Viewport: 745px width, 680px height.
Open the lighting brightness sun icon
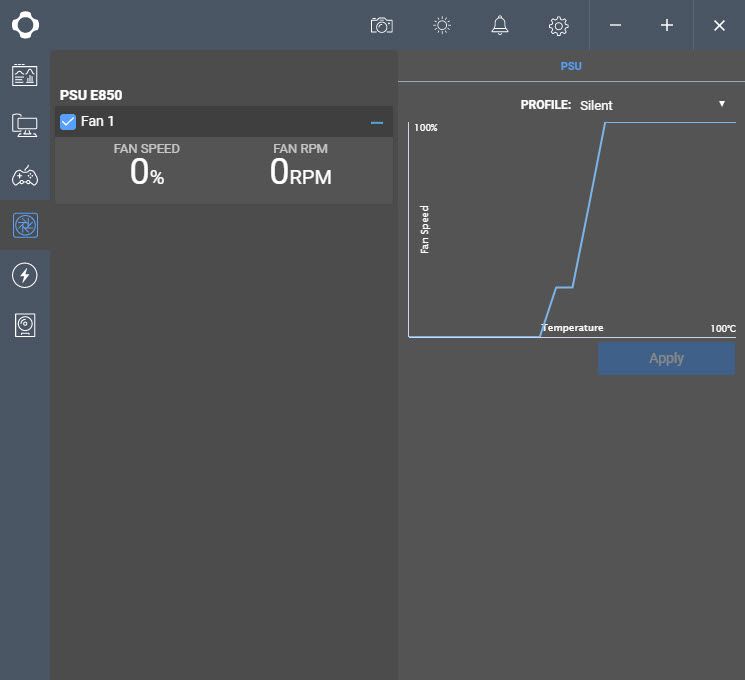pyautogui.click(x=442, y=25)
